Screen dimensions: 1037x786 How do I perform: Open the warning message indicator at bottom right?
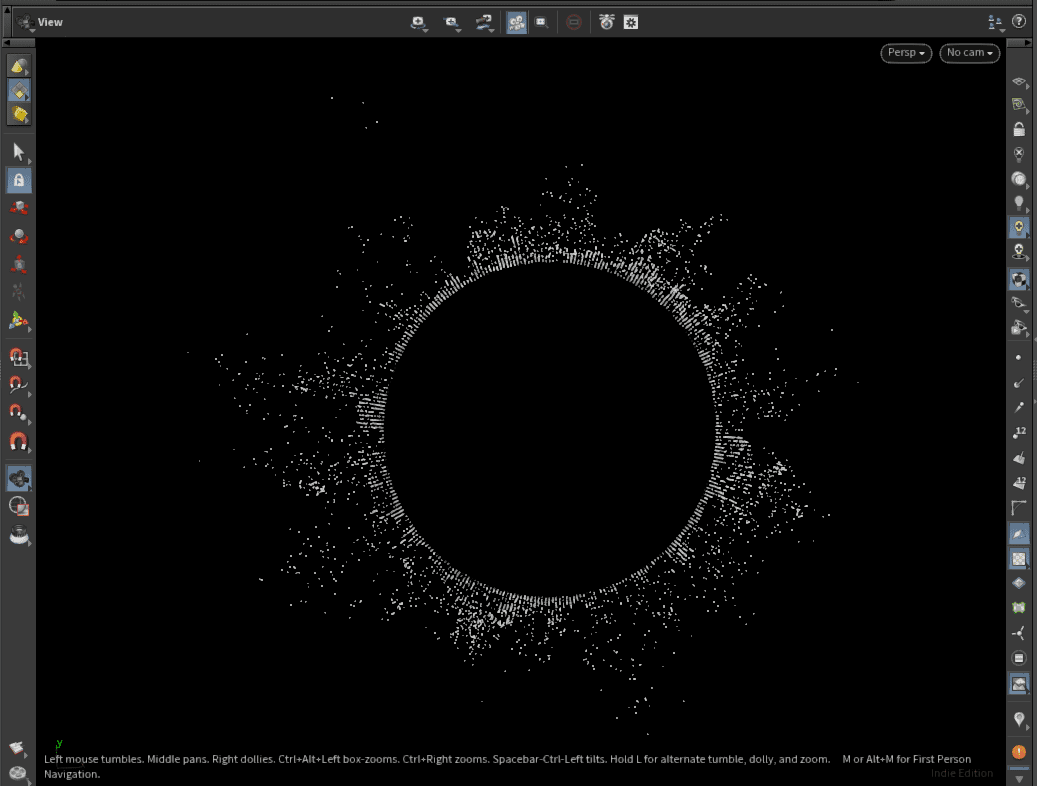(x=1018, y=751)
